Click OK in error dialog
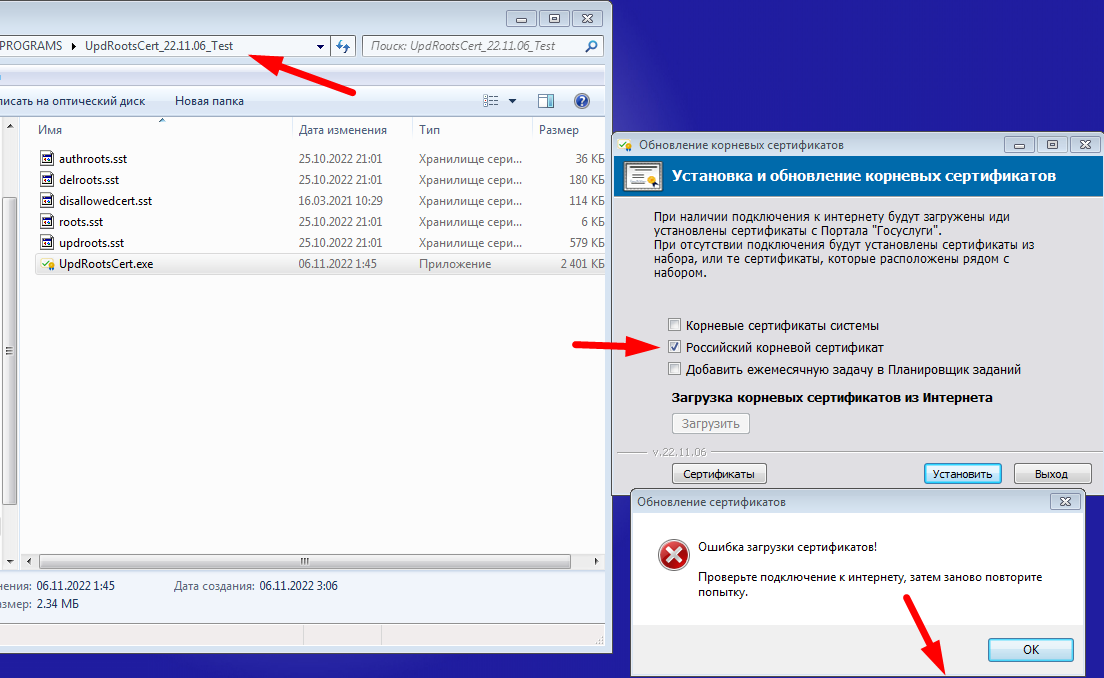 1031,650
